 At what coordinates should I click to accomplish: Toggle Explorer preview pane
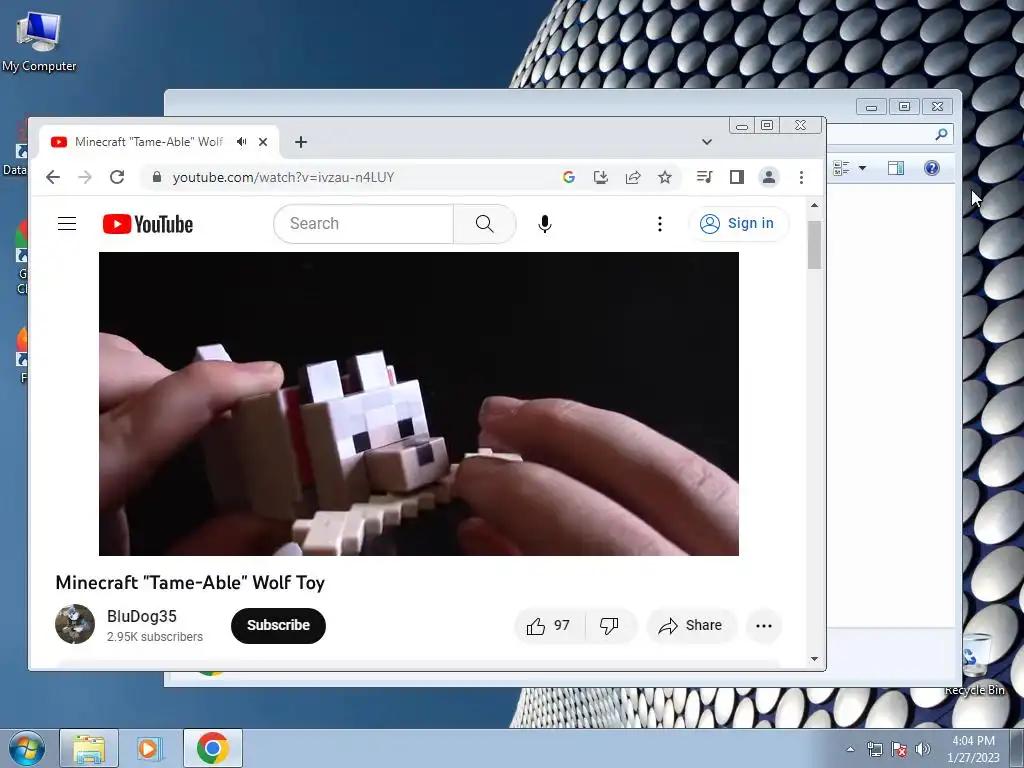pyautogui.click(x=896, y=168)
